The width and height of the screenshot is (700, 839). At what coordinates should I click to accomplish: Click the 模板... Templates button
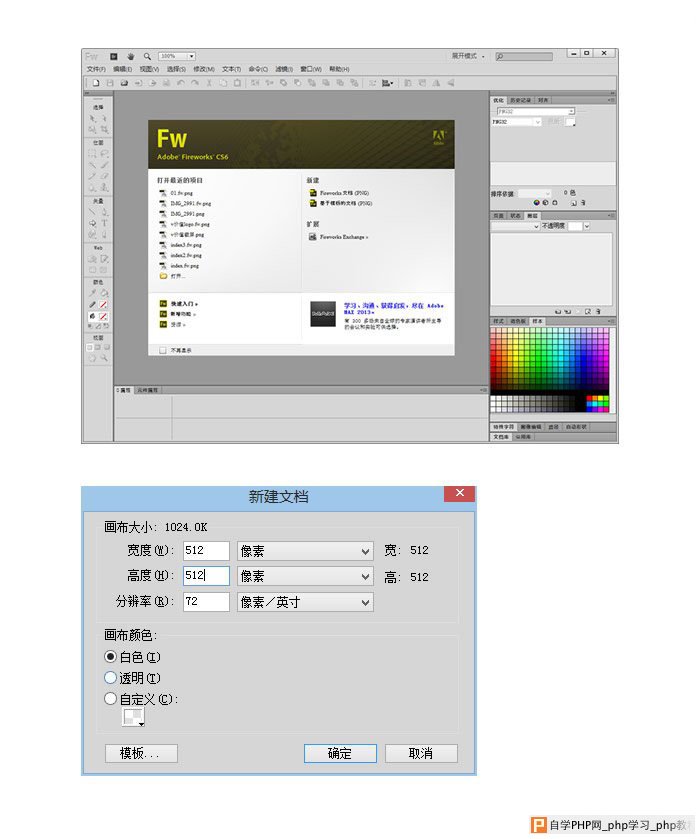point(141,753)
